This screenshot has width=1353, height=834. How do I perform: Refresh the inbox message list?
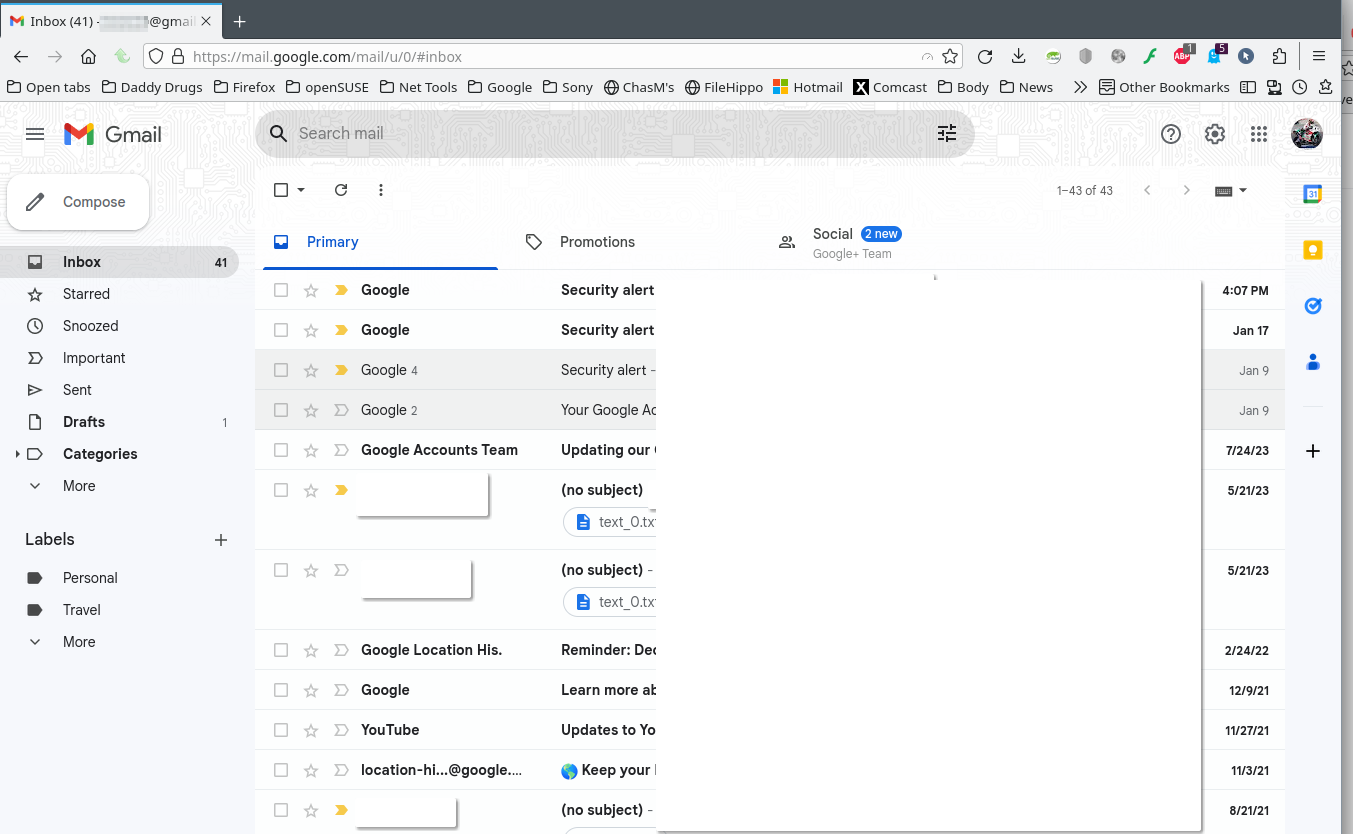341,190
